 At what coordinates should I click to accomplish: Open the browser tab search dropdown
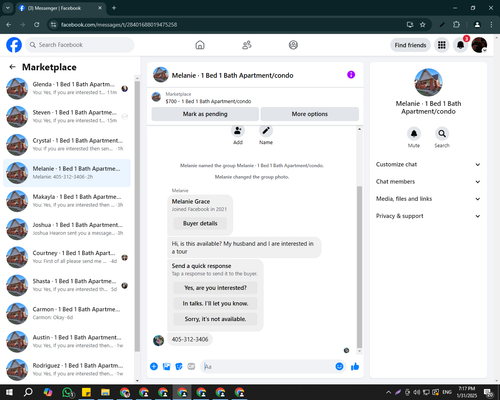click(x=7, y=8)
